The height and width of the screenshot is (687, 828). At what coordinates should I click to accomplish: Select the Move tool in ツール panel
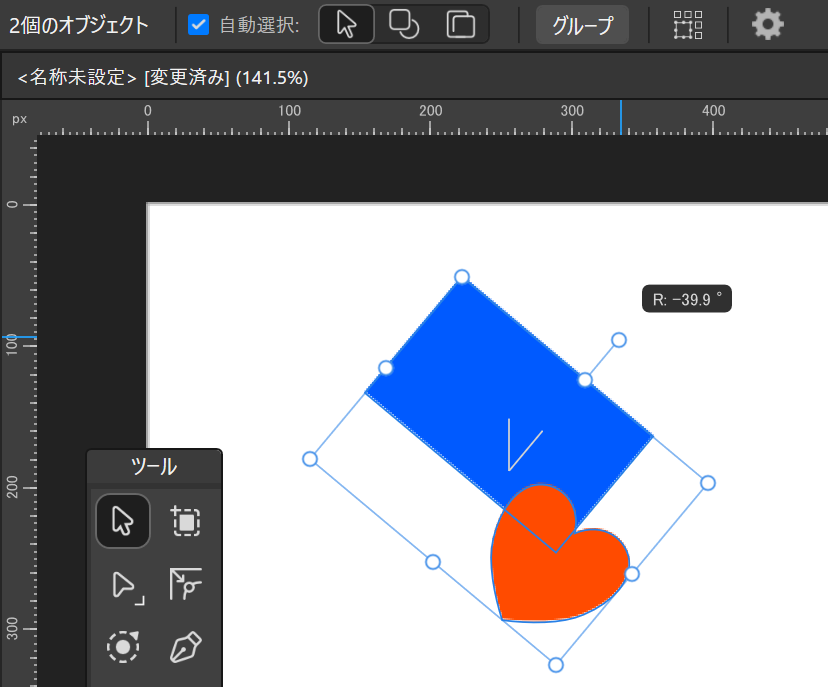tap(123, 521)
